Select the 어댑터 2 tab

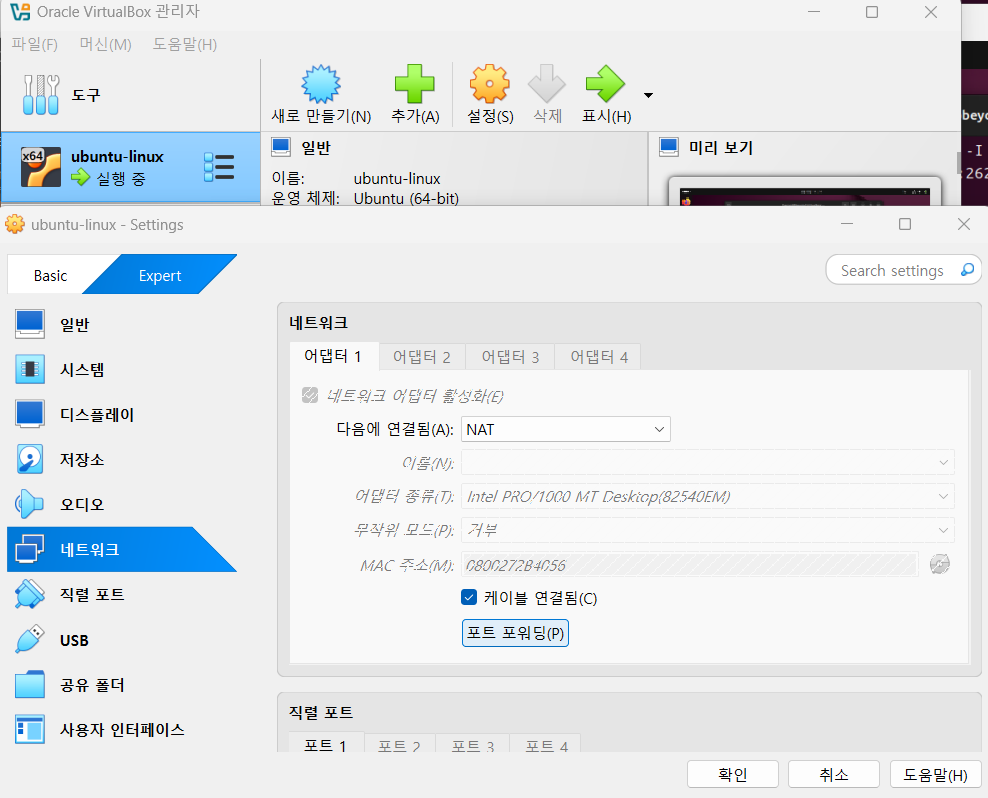coord(422,357)
